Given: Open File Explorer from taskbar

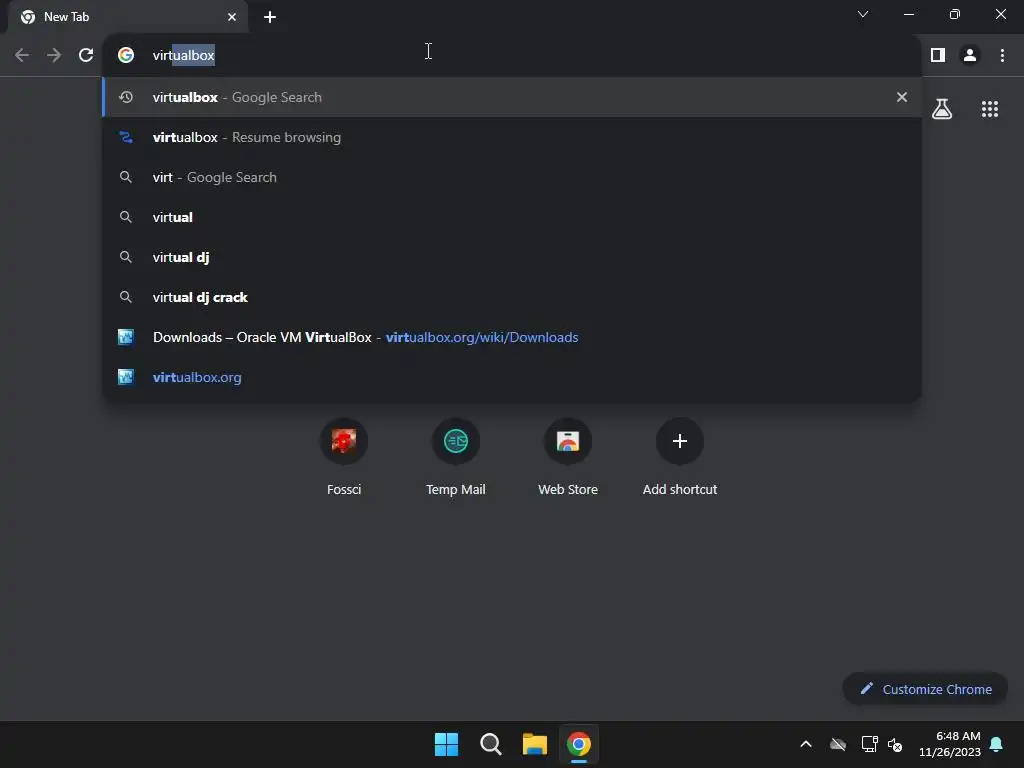Looking at the screenshot, I should tap(534, 744).
